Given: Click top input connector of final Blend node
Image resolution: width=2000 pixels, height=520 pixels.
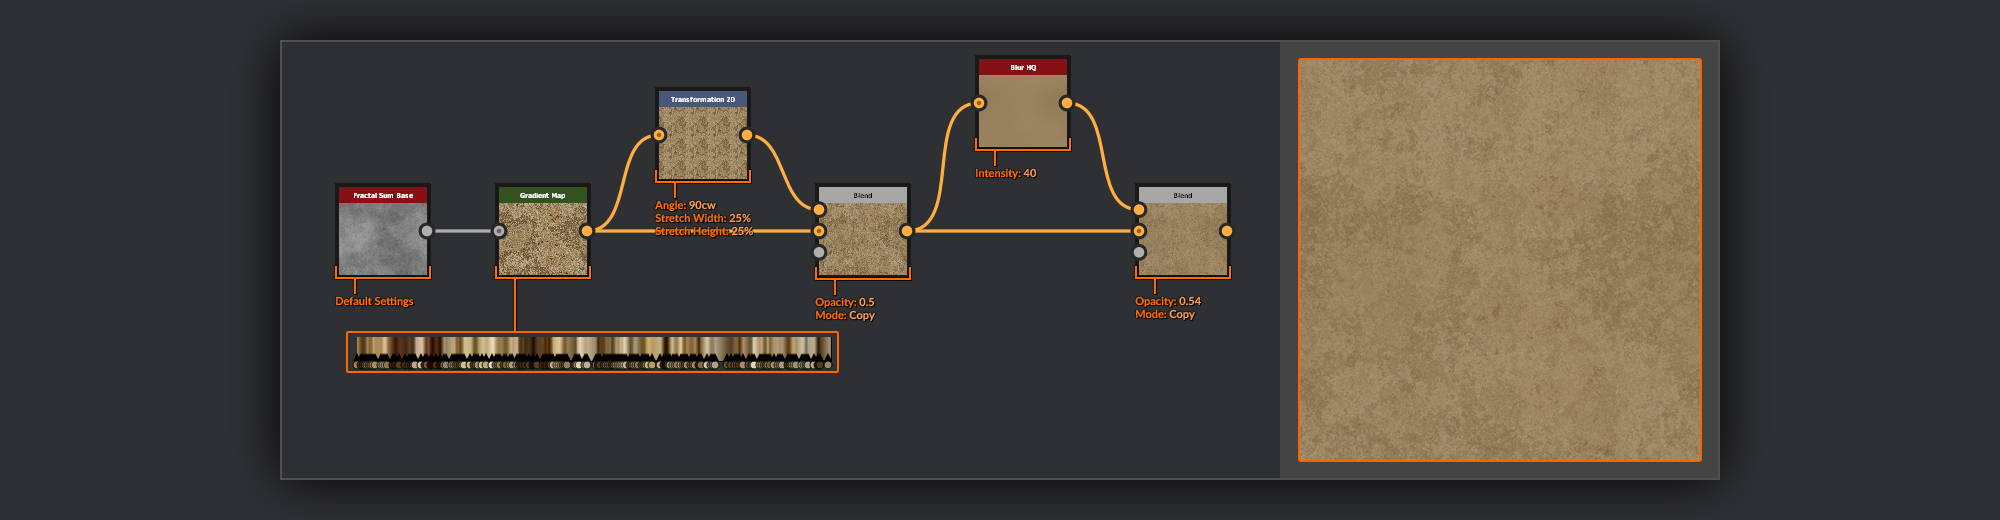Looking at the screenshot, I should [x=1139, y=210].
